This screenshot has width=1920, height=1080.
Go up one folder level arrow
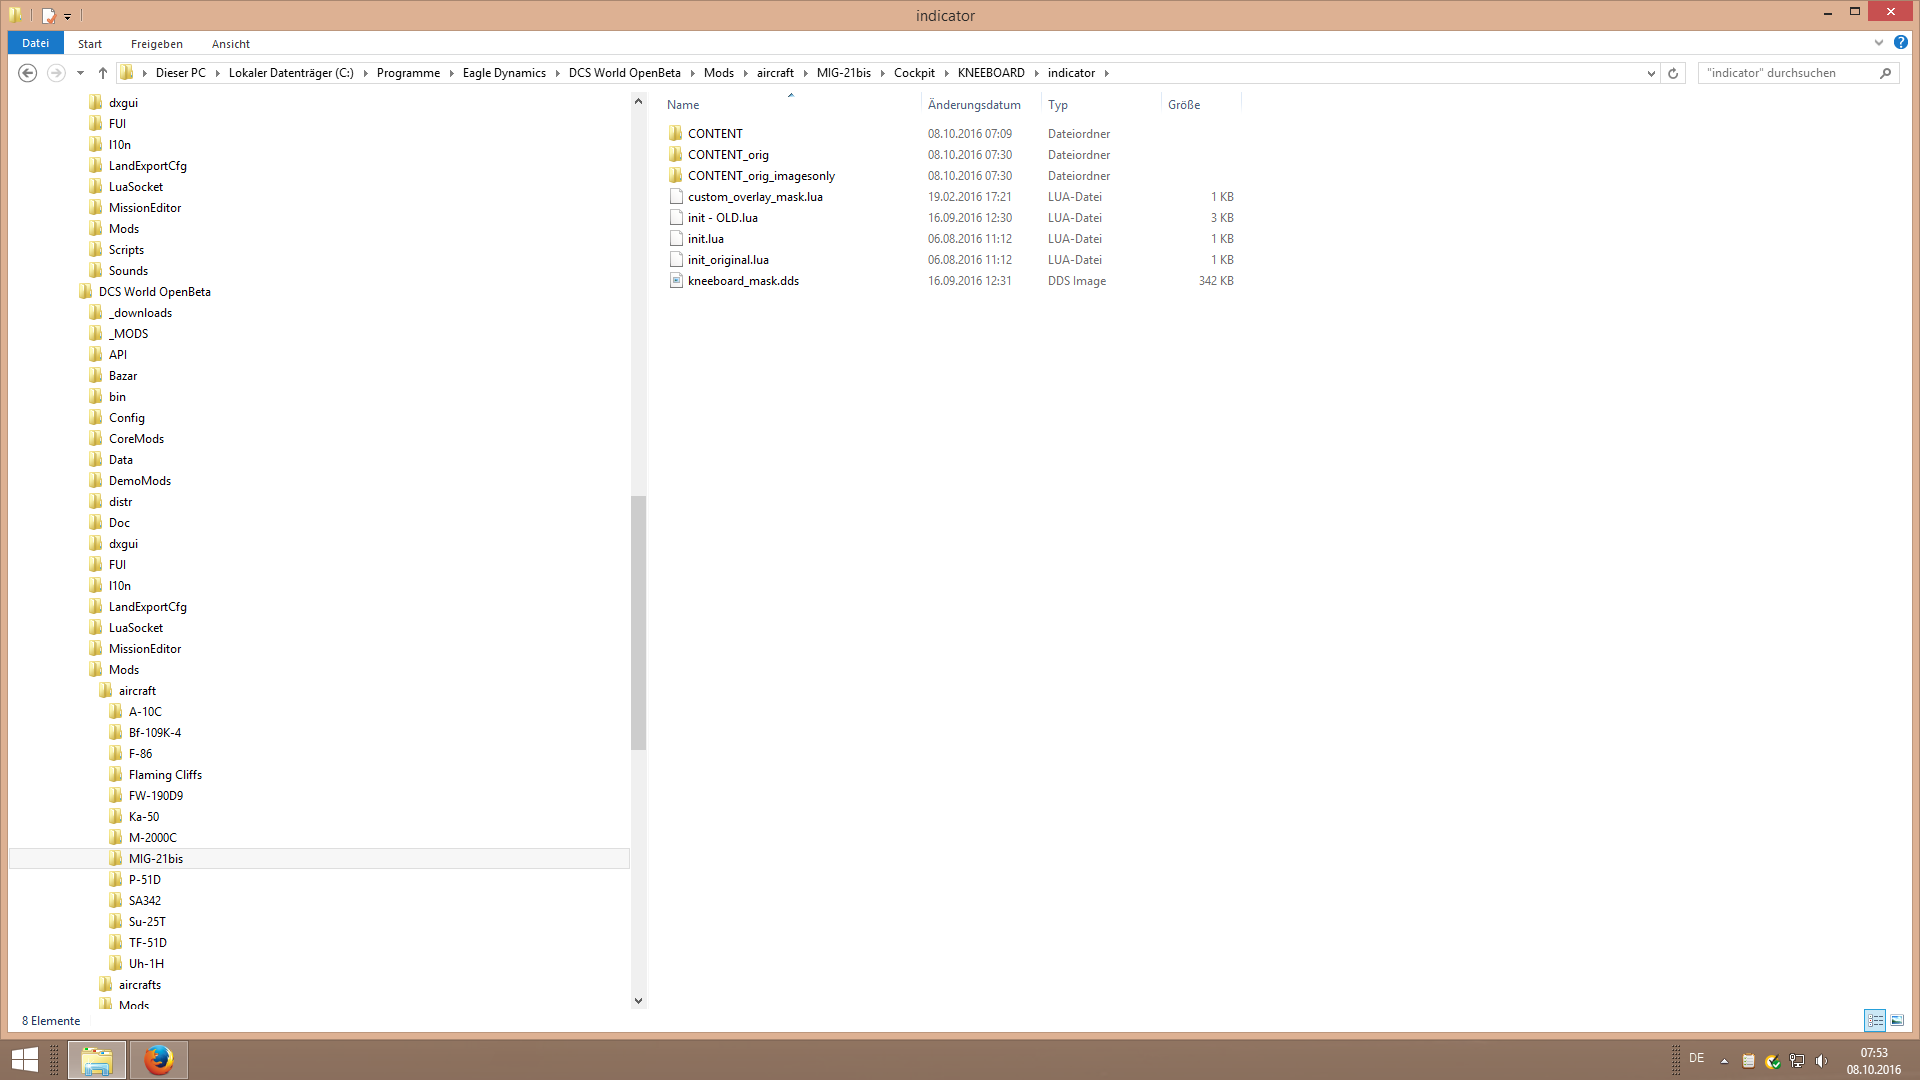(102, 73)
